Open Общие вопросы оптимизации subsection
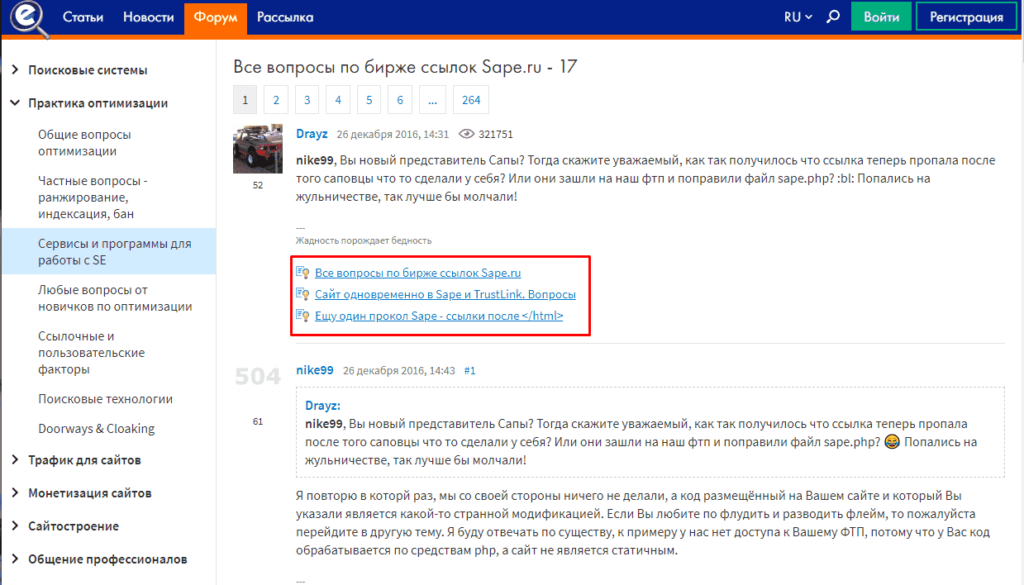Screen dimensions: 1024x585 point(84,142)
